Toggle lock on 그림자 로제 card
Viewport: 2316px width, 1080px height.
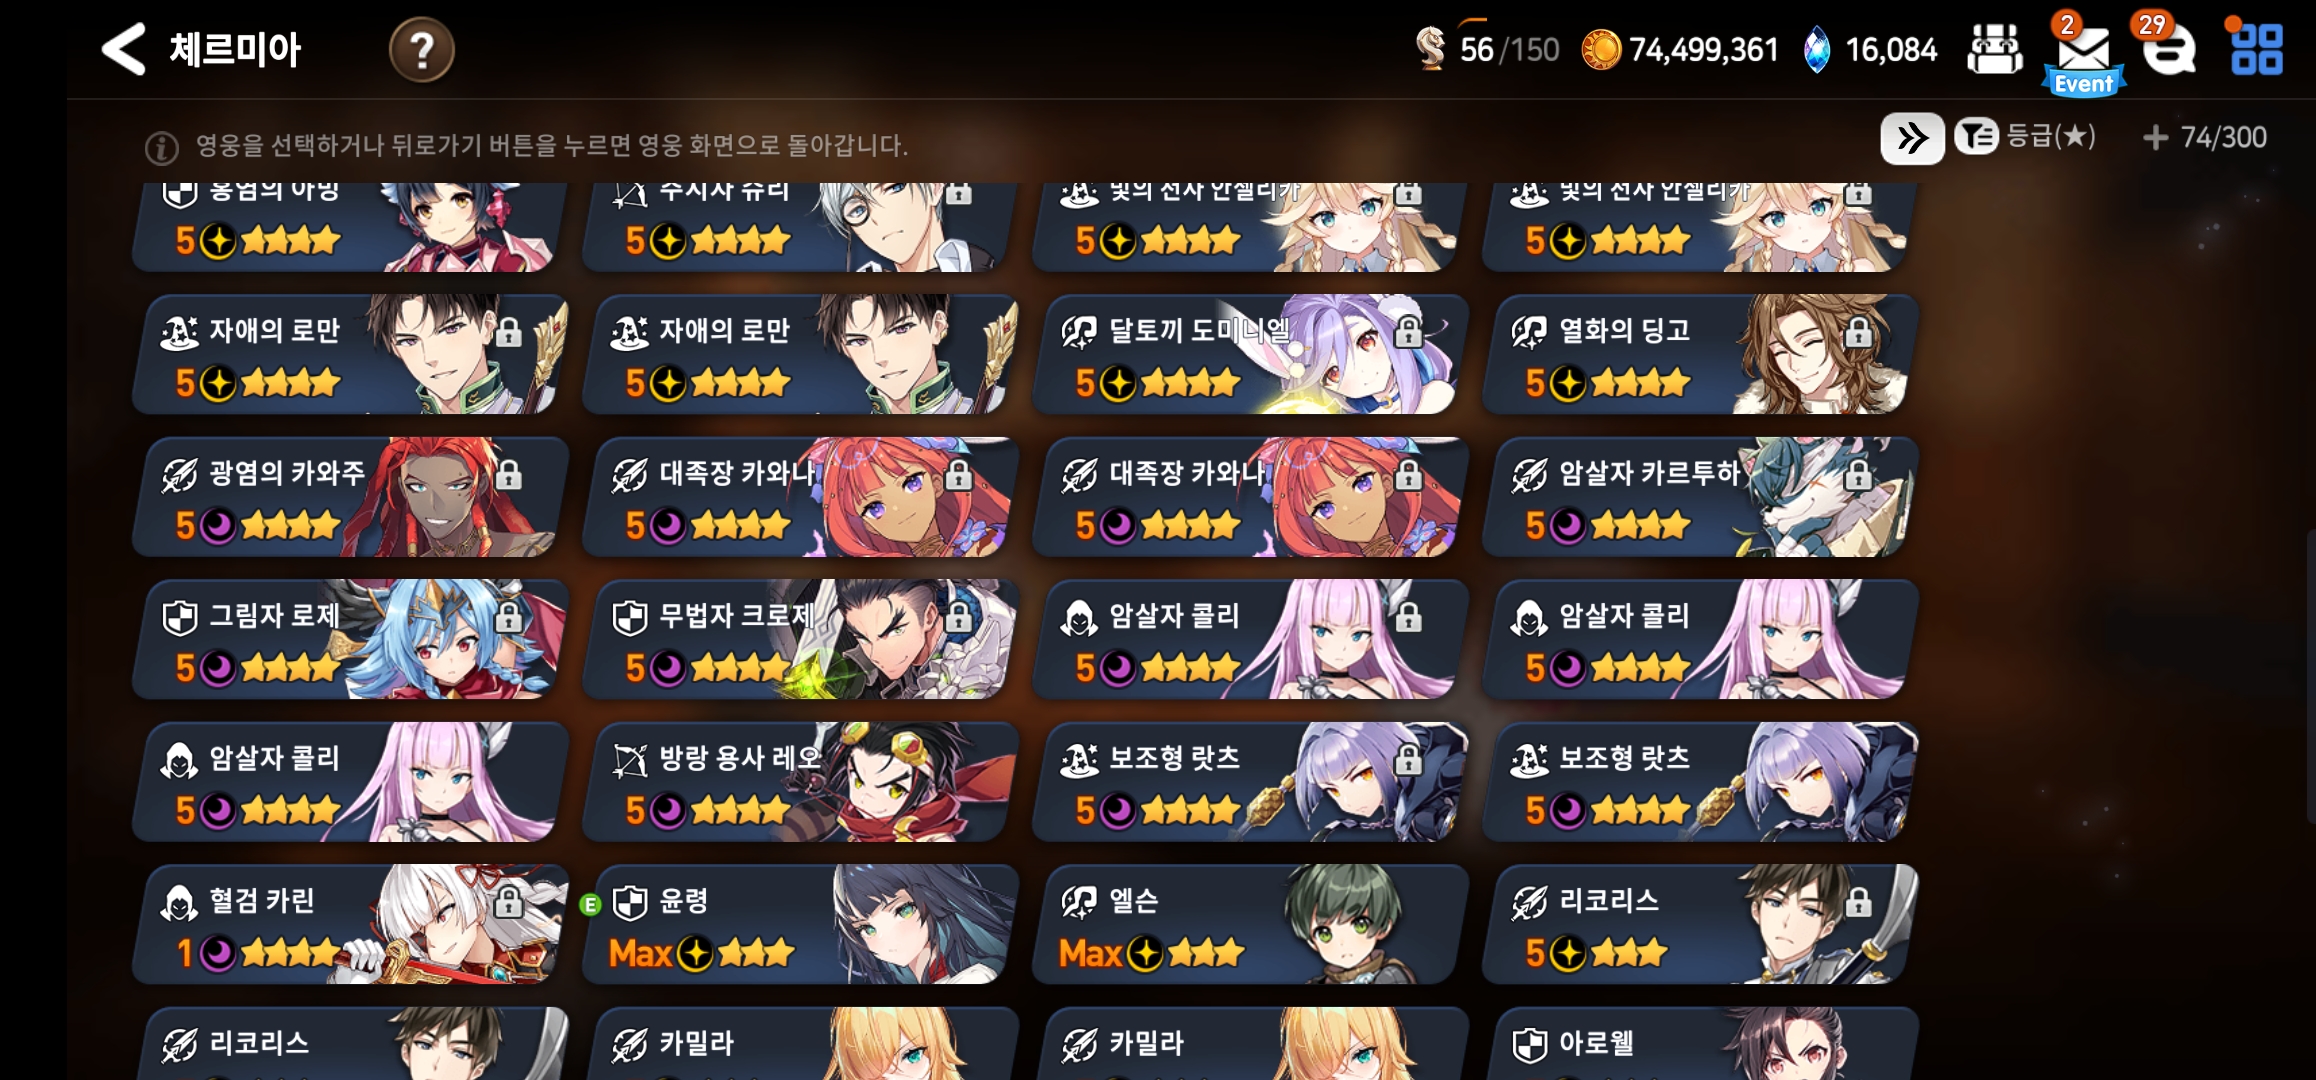[508, 617]
